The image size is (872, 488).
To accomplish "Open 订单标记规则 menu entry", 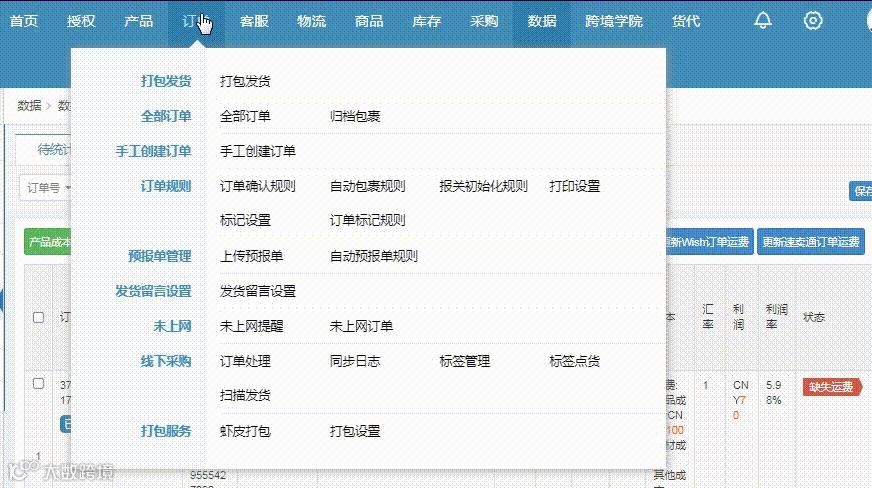I will pos(368,220).
